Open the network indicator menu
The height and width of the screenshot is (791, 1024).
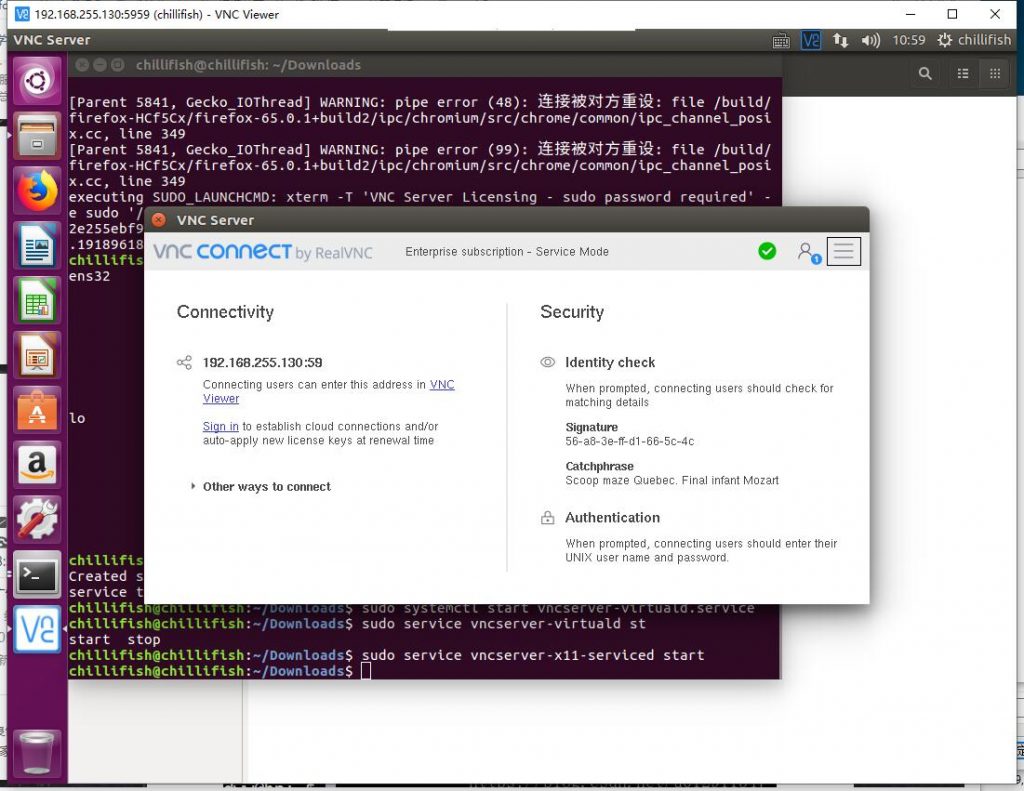(840, 40)
